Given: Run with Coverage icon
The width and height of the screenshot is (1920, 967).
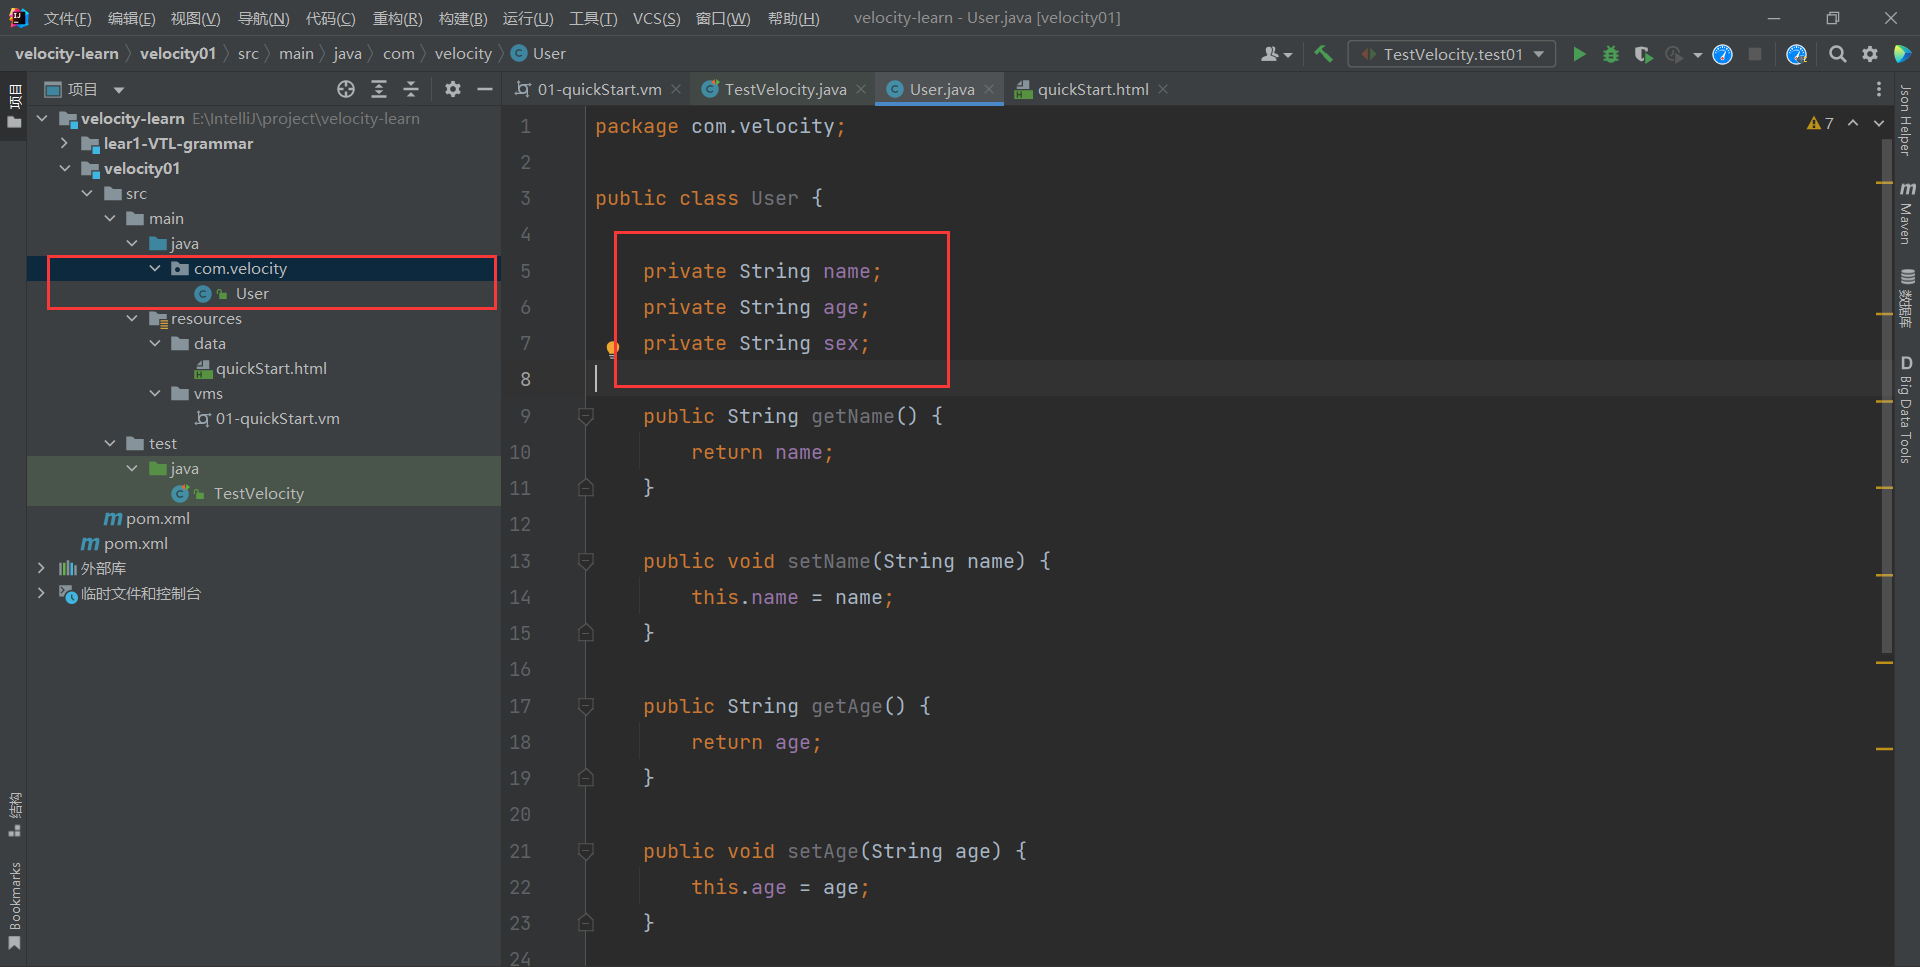Looking at the screenshot, I should [1643, 54].
